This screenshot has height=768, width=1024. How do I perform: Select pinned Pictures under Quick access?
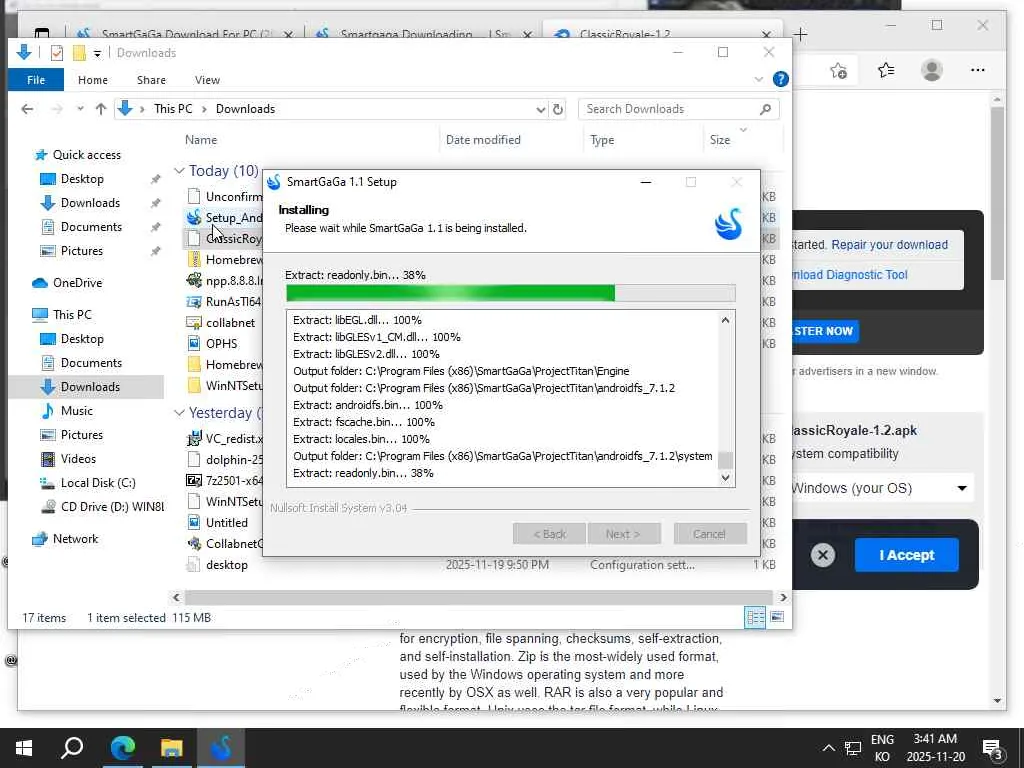tap(82, 251)
